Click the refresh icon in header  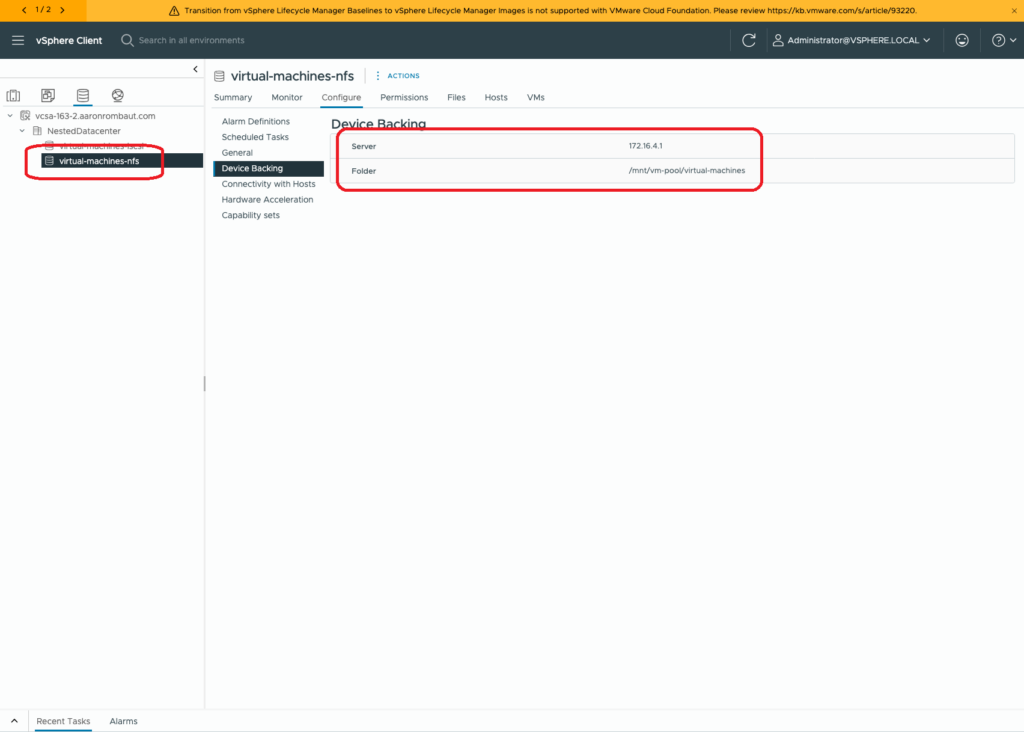tap(749, 40)
